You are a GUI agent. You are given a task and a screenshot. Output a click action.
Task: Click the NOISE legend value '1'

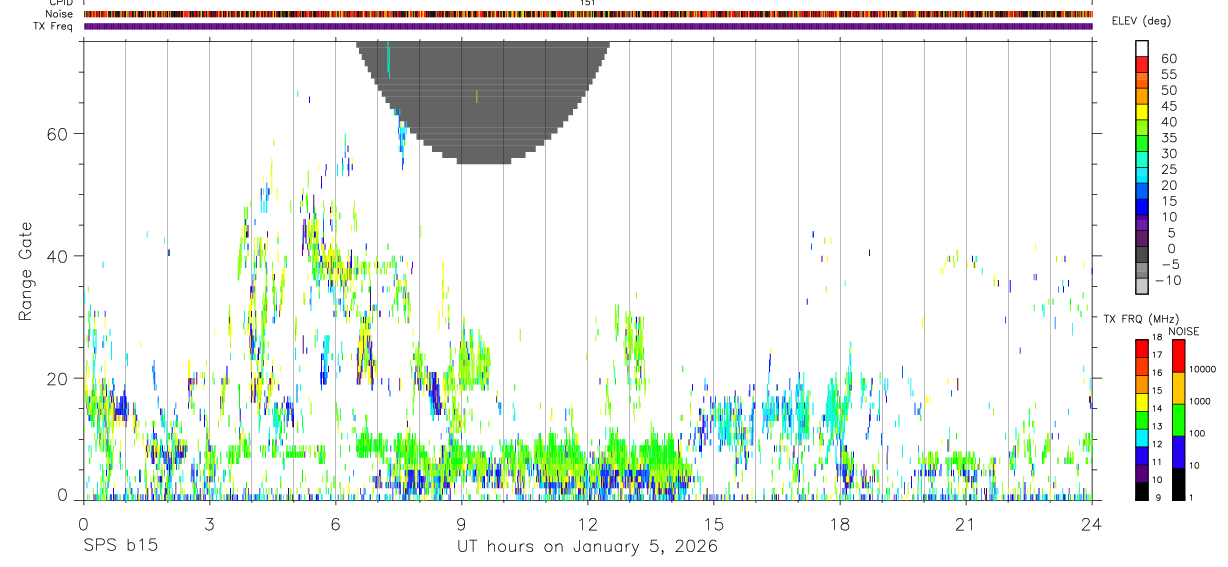[x=1191, y=498]
